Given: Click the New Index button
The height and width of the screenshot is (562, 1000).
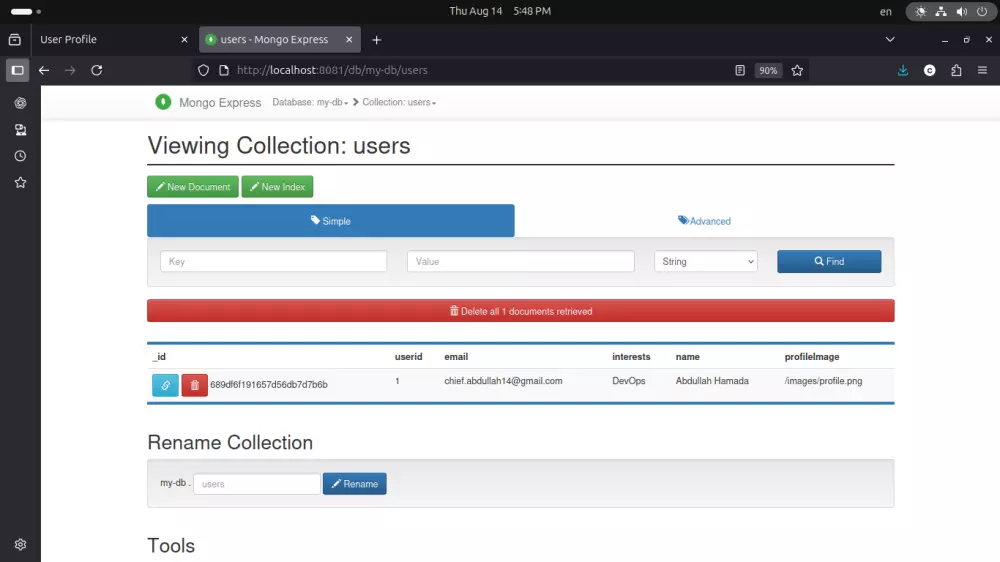Looking at the screenshot, I should coord(277,187).
